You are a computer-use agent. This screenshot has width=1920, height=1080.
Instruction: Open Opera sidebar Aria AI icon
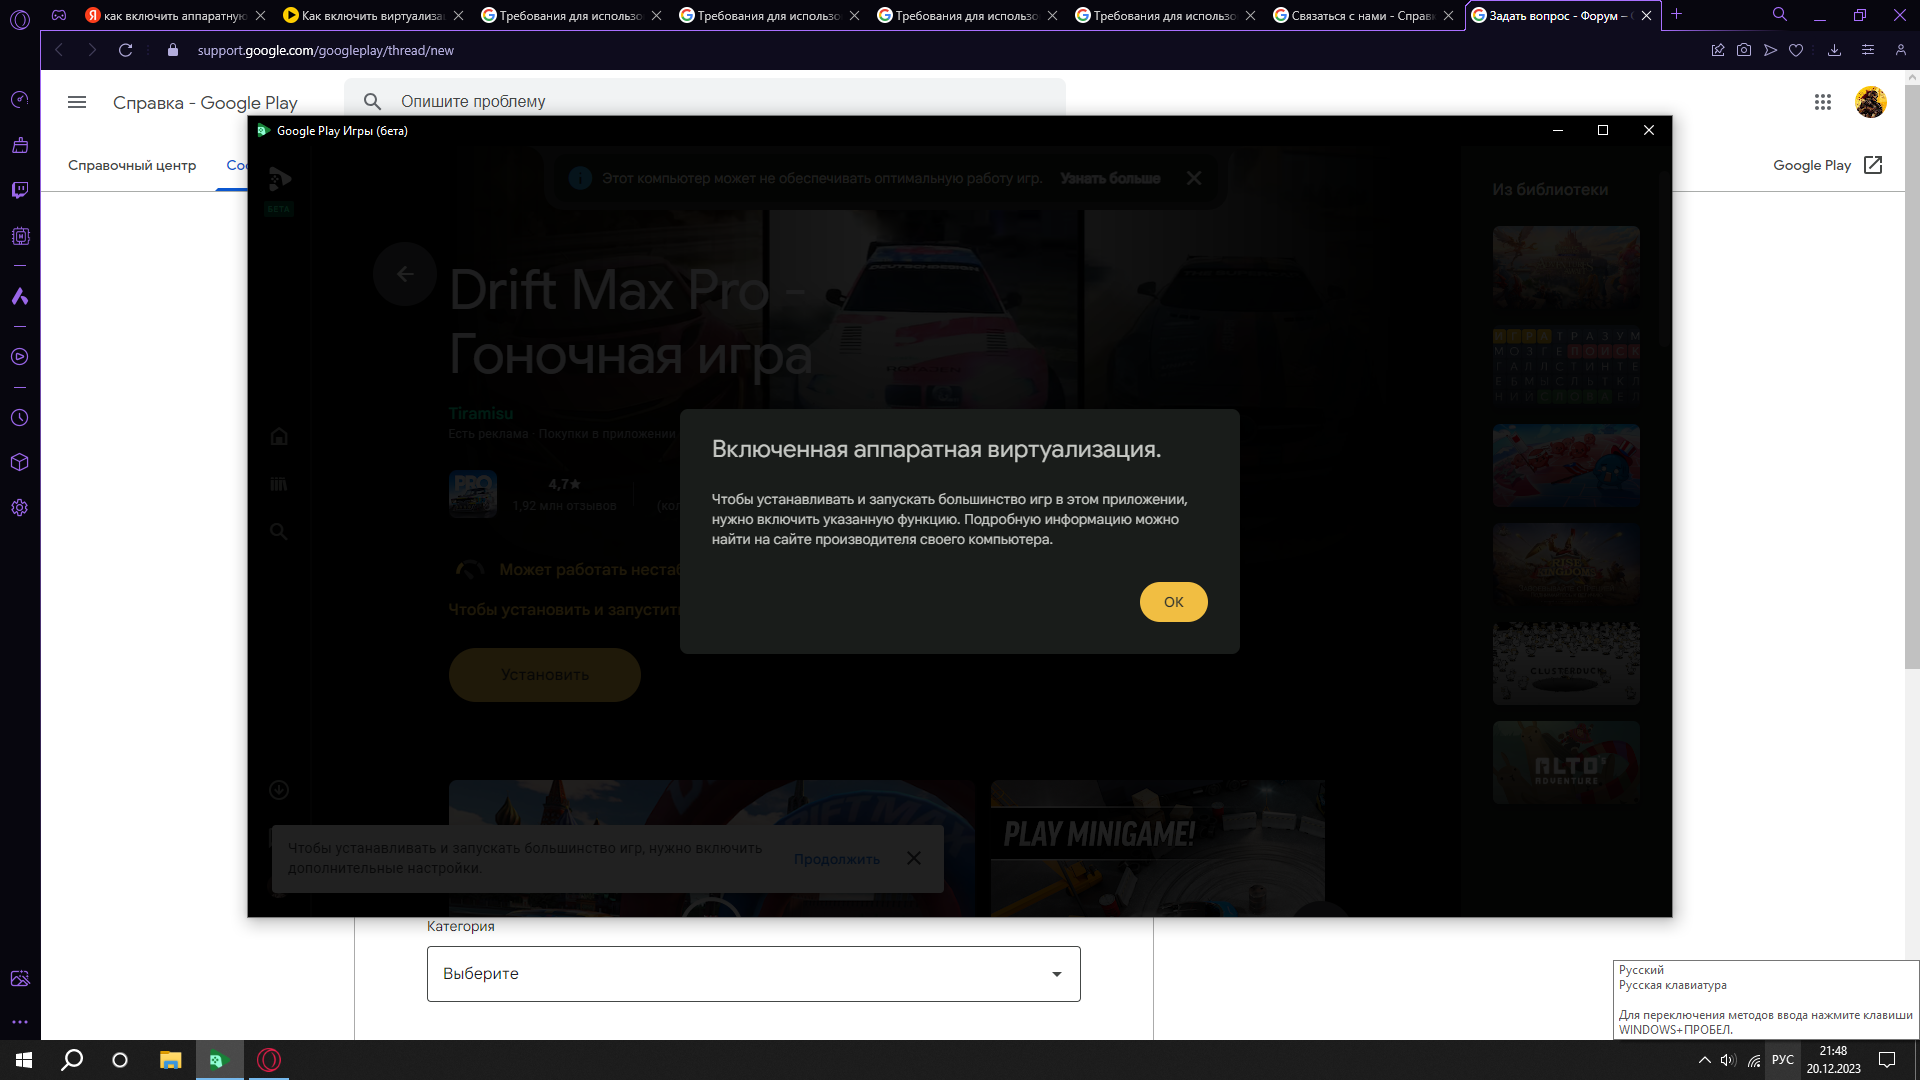19,297
